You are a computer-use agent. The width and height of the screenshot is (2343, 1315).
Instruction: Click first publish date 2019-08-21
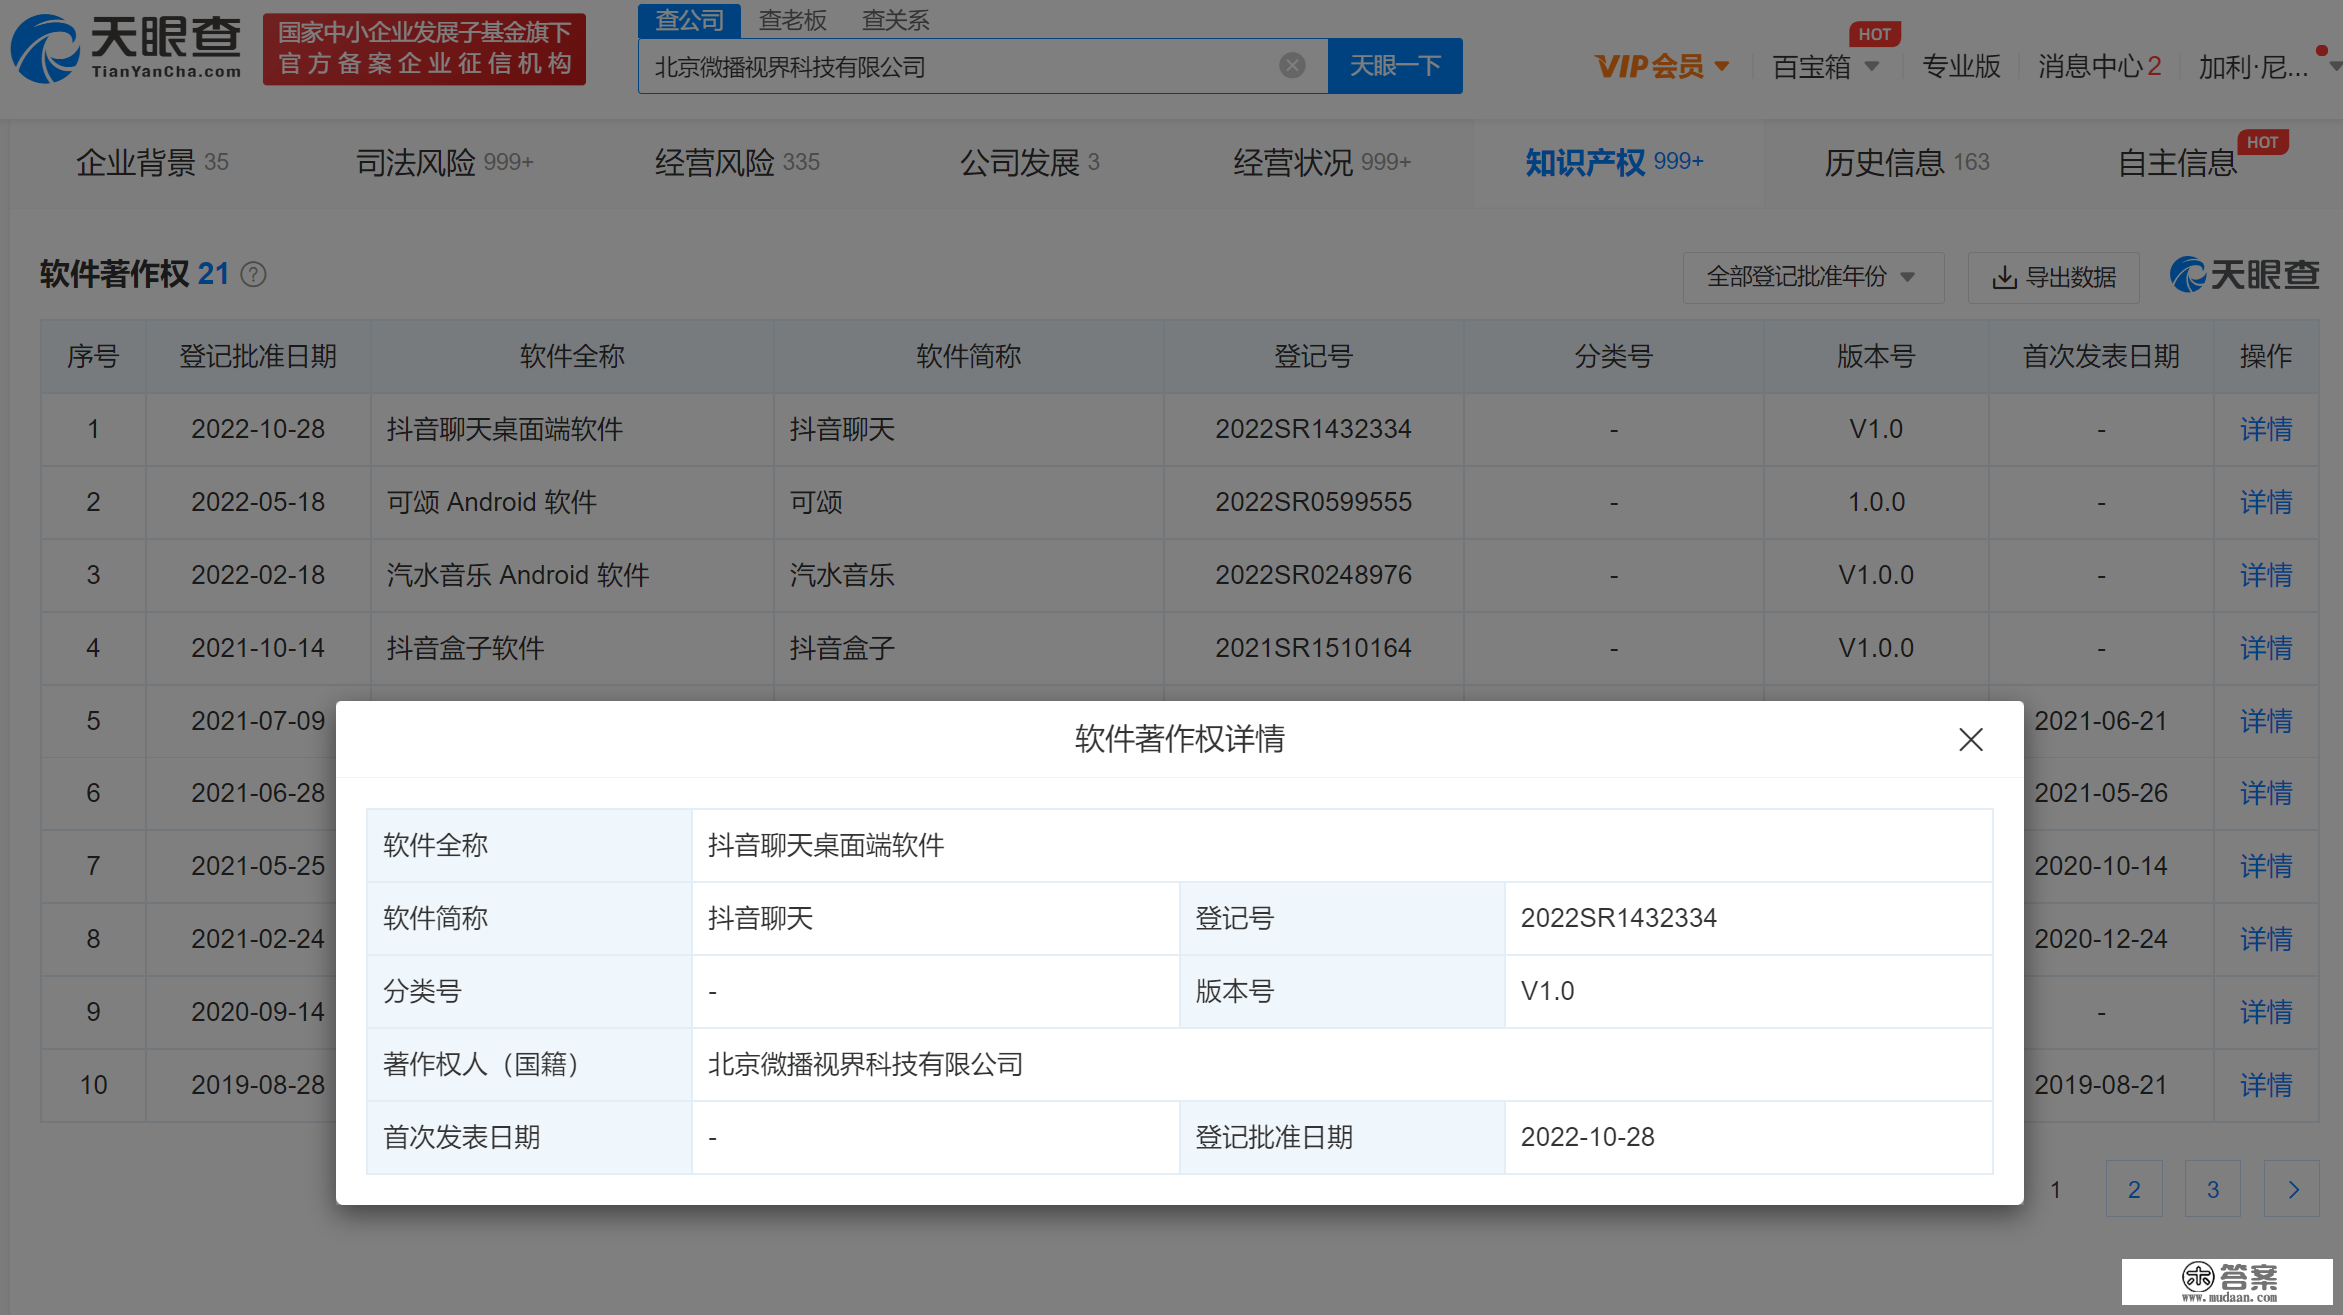(2101, 1085)
